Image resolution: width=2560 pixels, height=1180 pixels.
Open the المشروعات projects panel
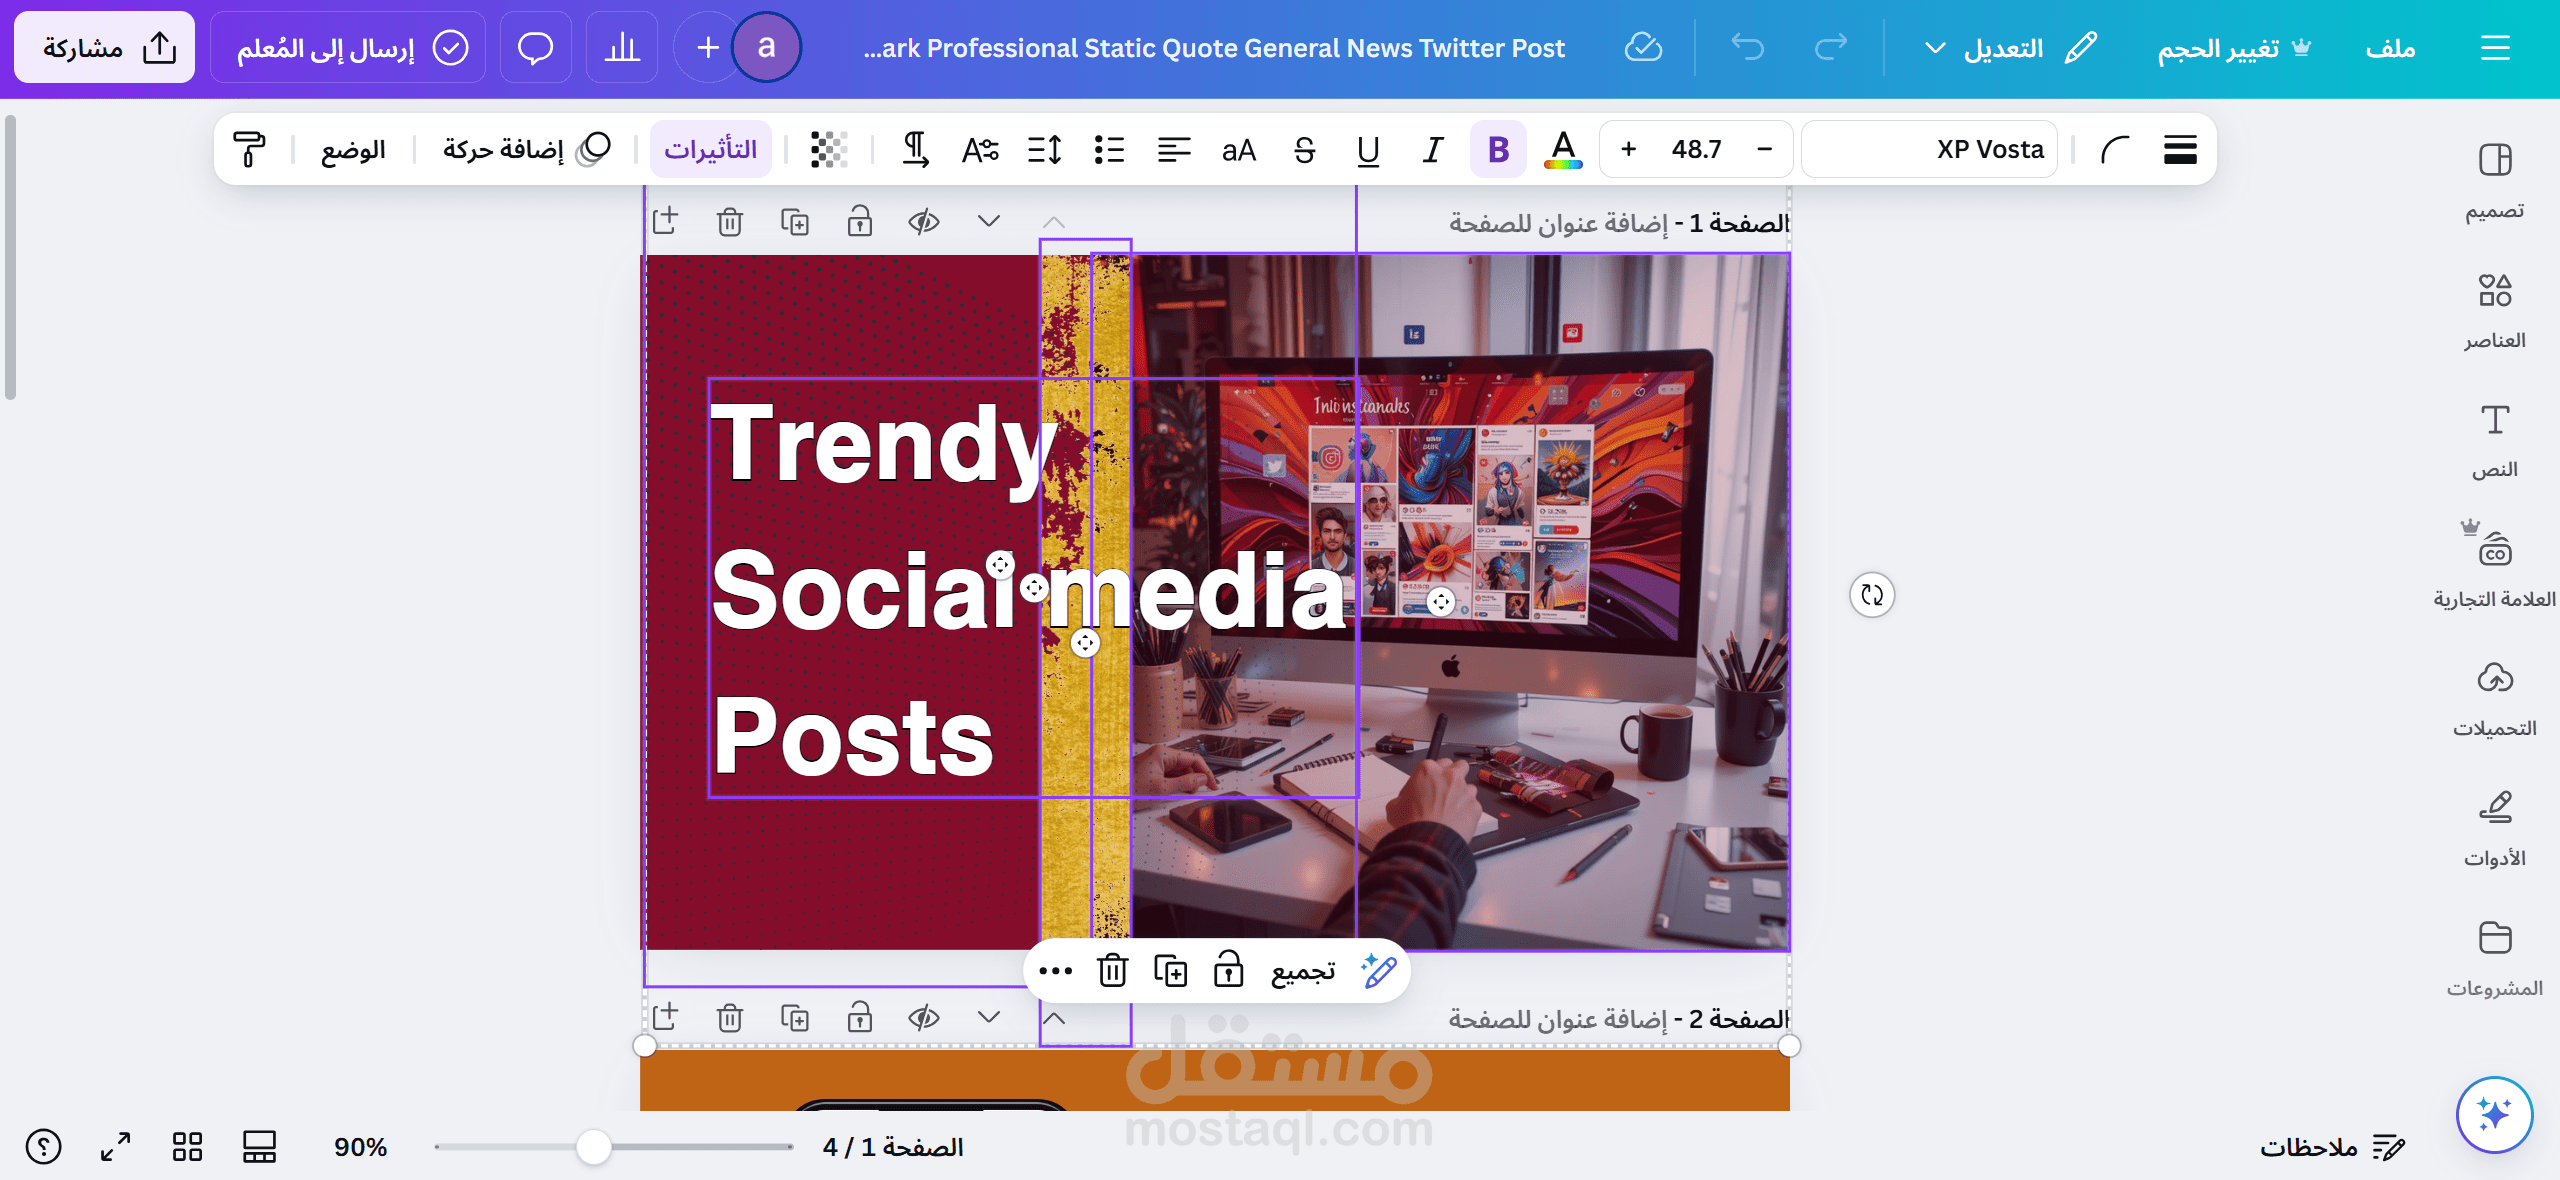pyautogui.click(x=2494, y=958)
